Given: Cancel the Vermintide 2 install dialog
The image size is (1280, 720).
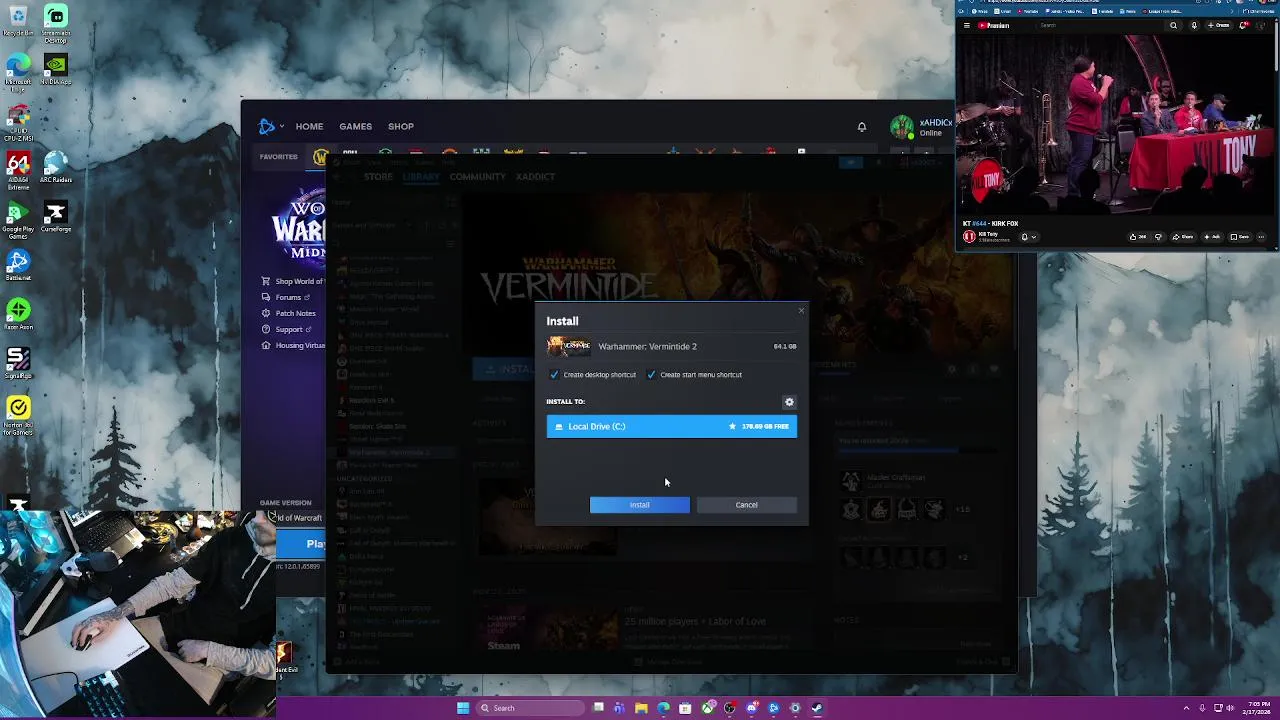Looking at the screenshot, I should [746, 505].
